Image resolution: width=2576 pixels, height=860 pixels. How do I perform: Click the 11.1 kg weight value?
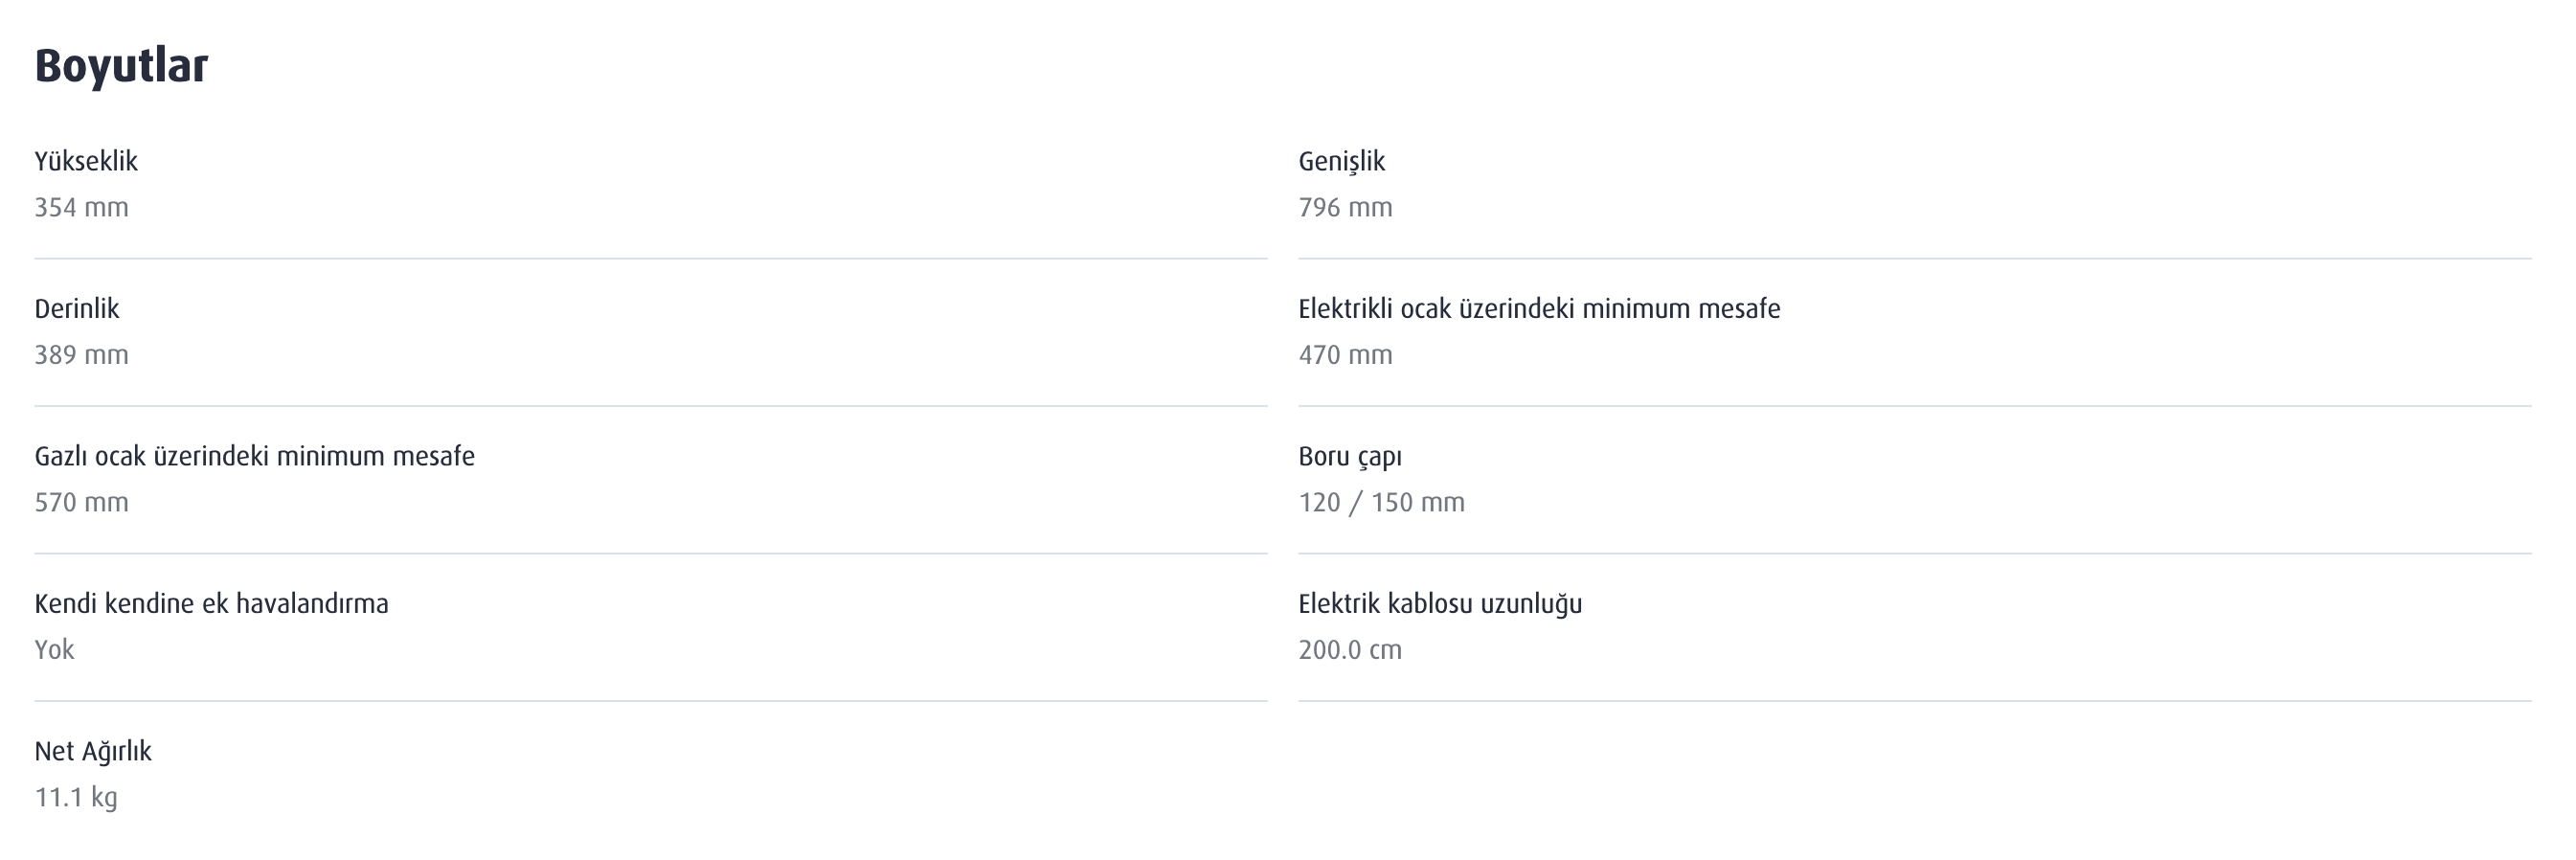76,797
